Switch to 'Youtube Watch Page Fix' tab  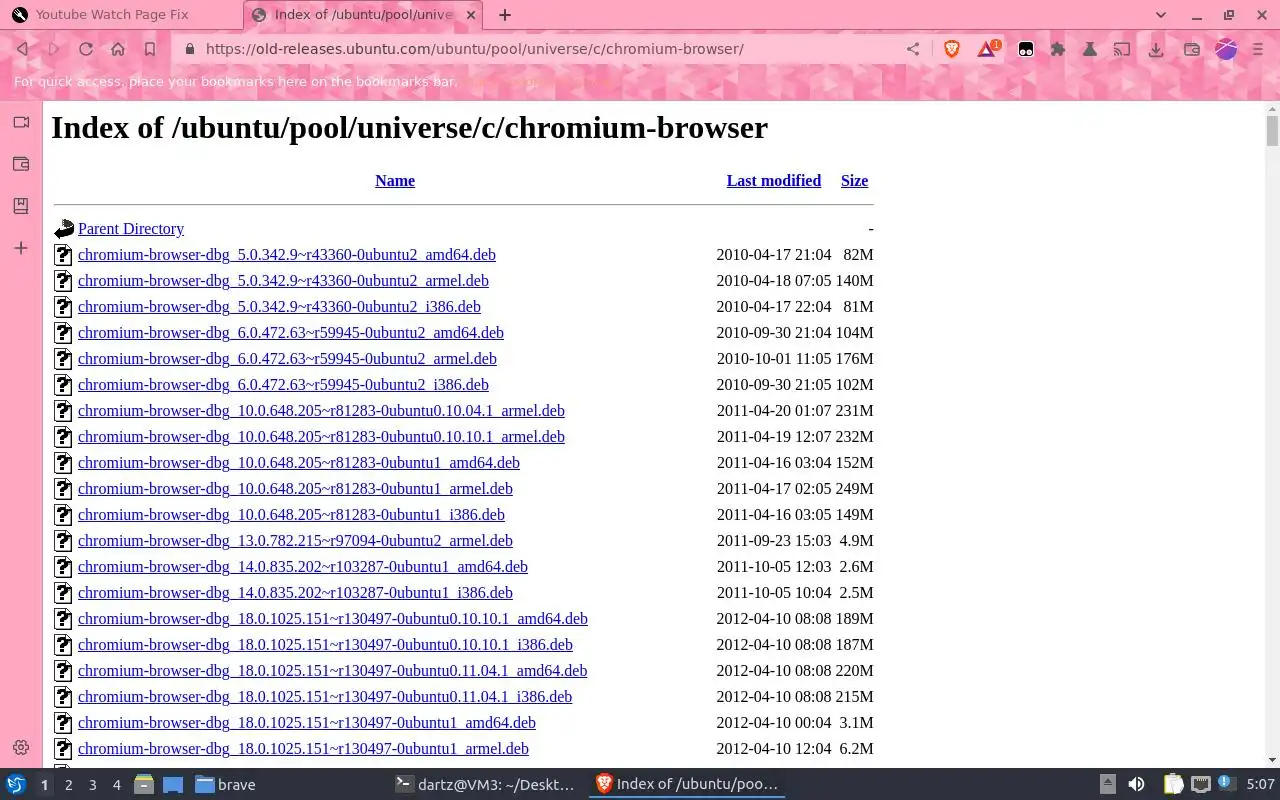pos(121,15)
